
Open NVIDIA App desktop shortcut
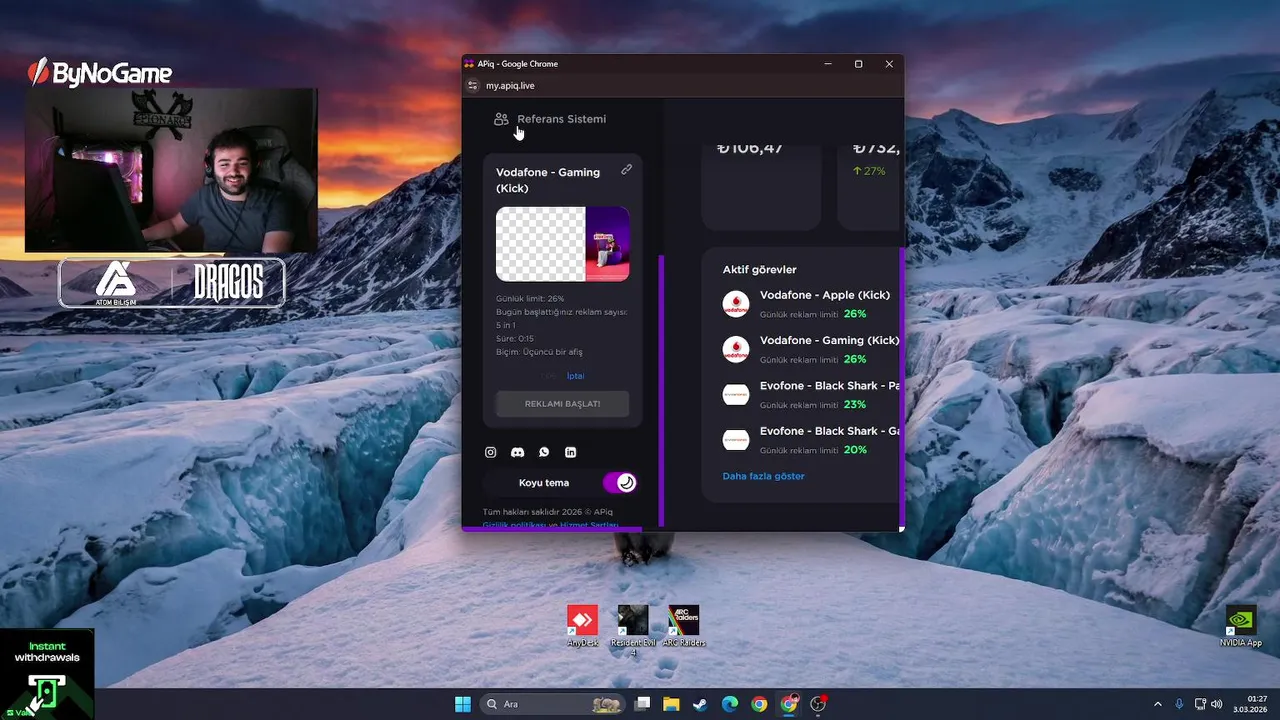(1241, 626)
